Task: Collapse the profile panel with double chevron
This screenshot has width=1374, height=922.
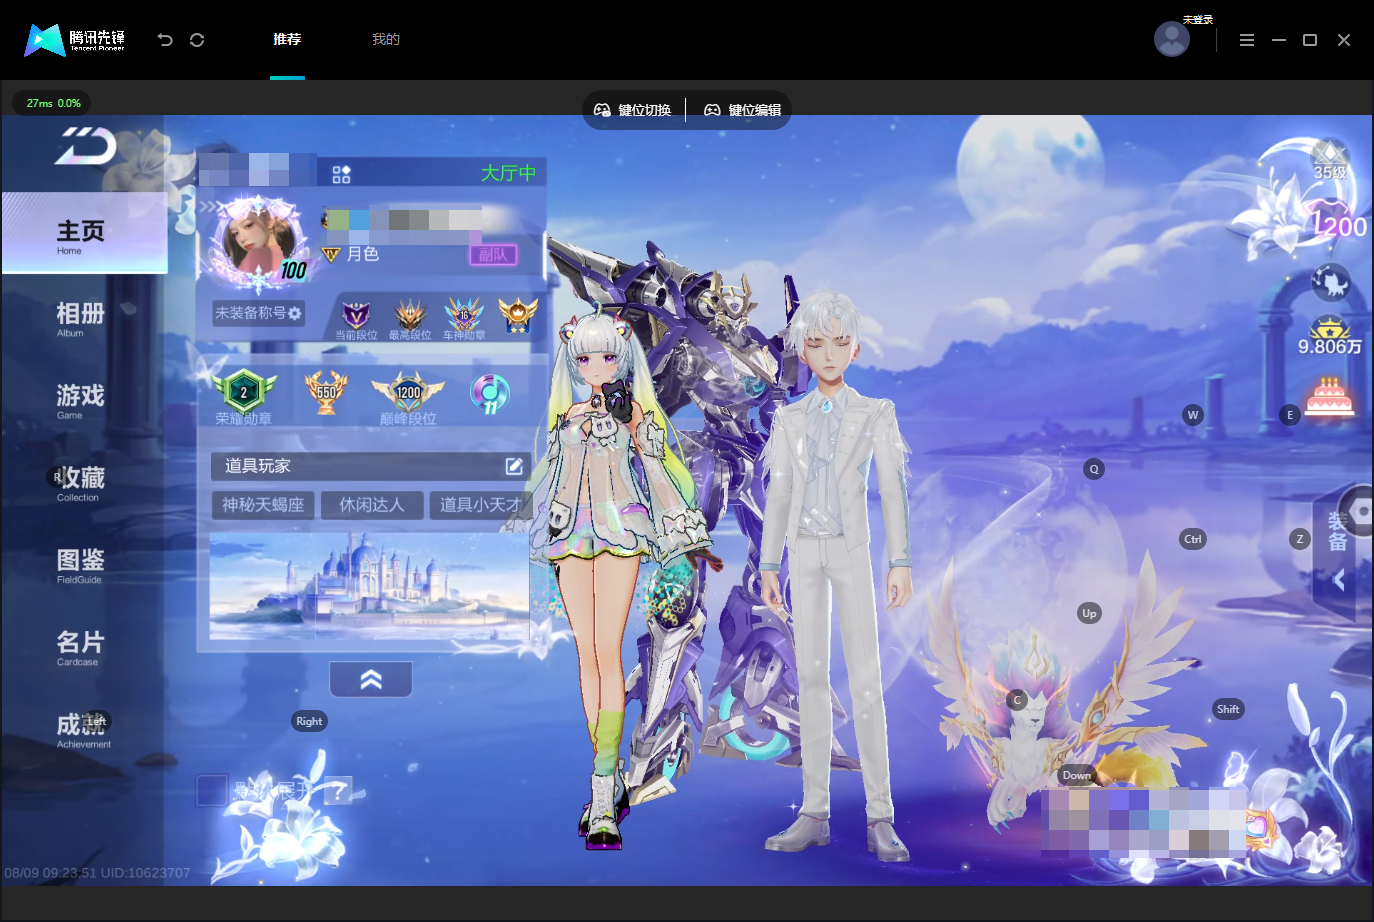Action: 371,680
